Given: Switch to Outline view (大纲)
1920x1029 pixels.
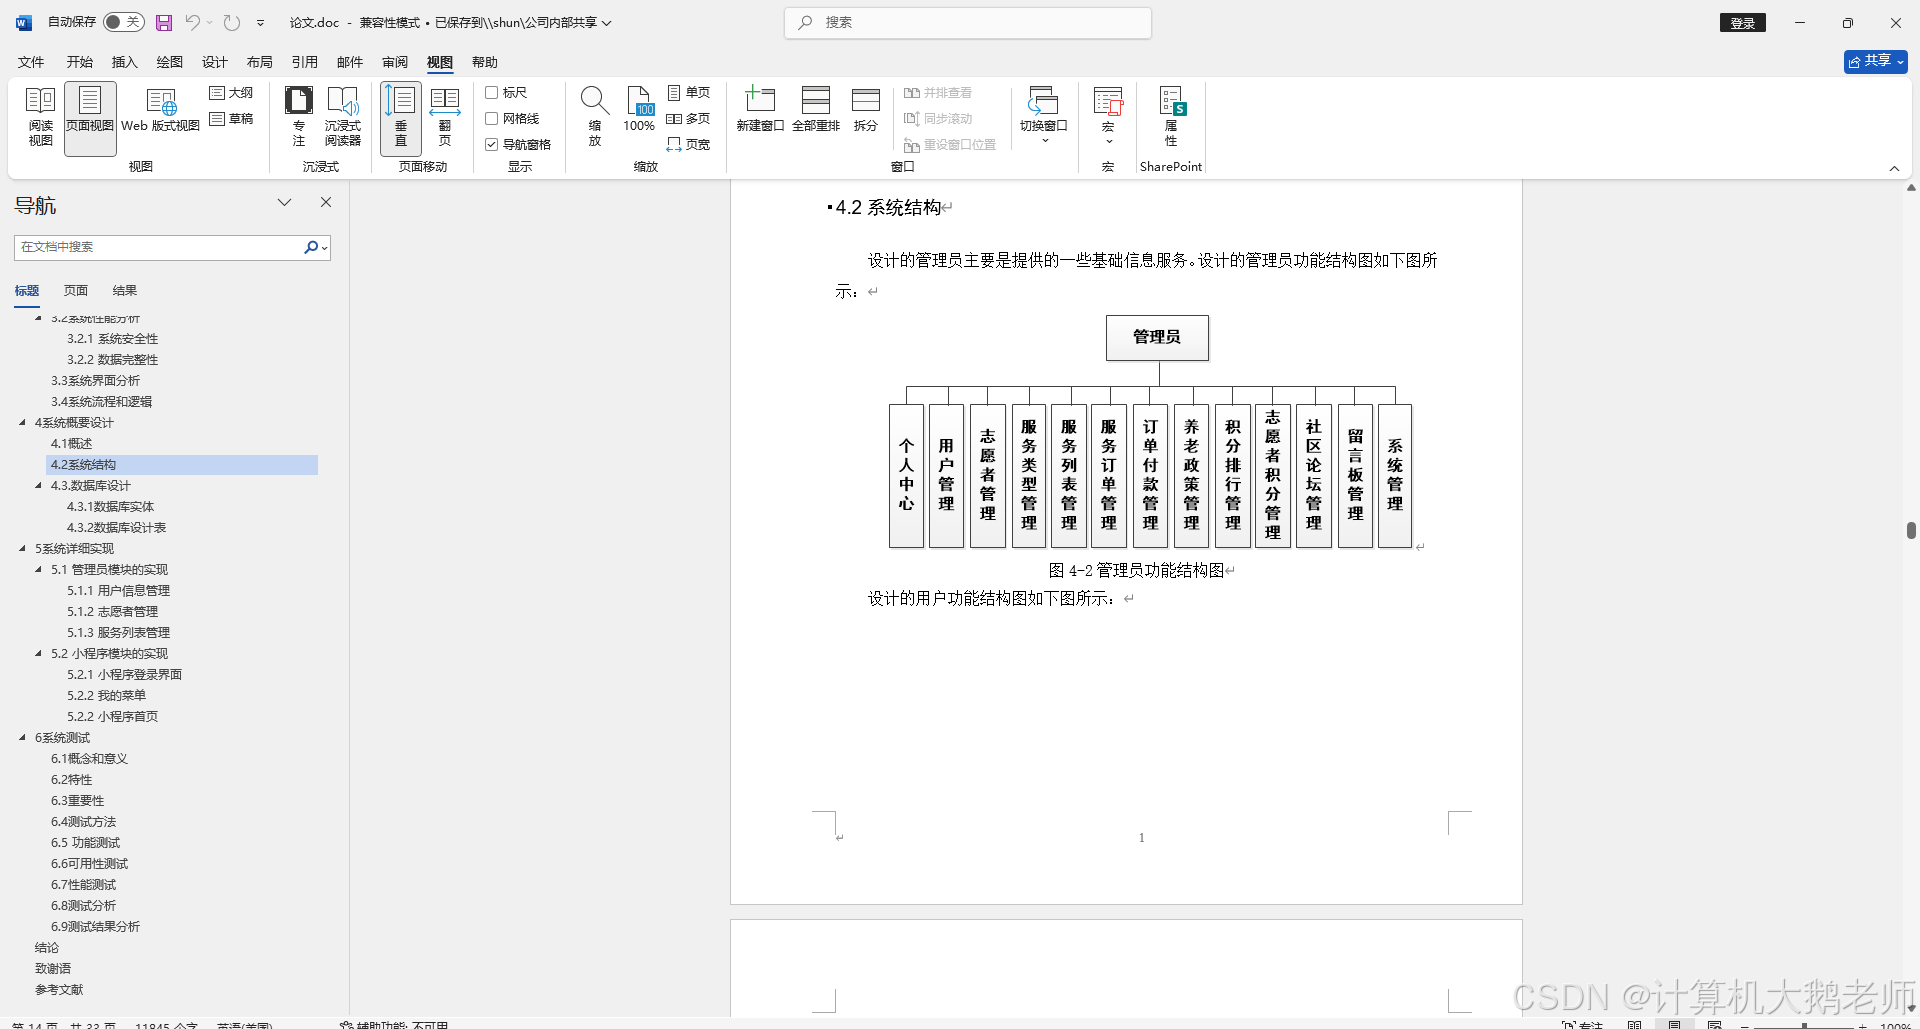Looking at the screenshot, I should click(x=231, y=93).
